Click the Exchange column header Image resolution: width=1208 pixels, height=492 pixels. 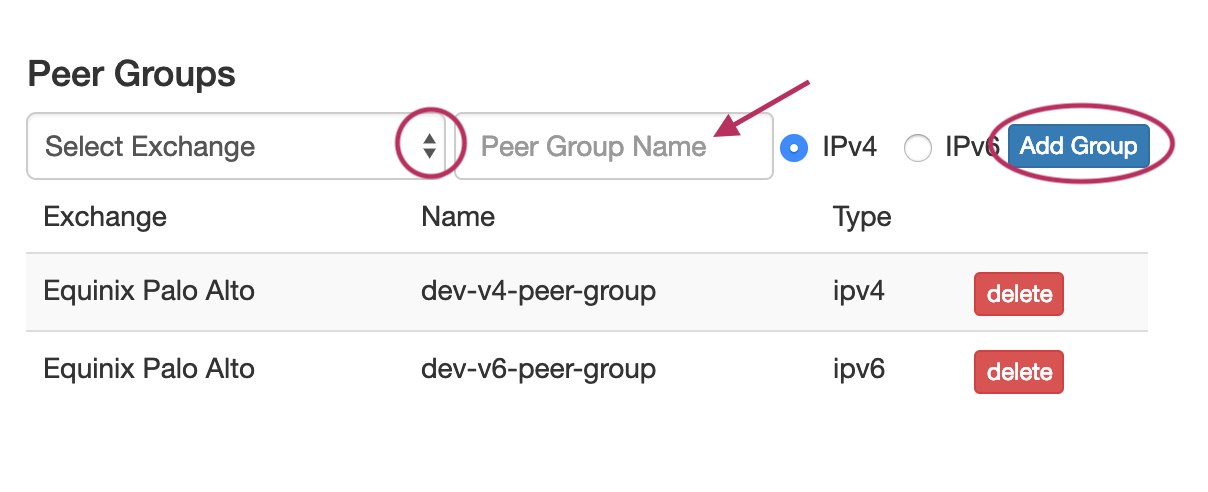click(x=105, y=216)
